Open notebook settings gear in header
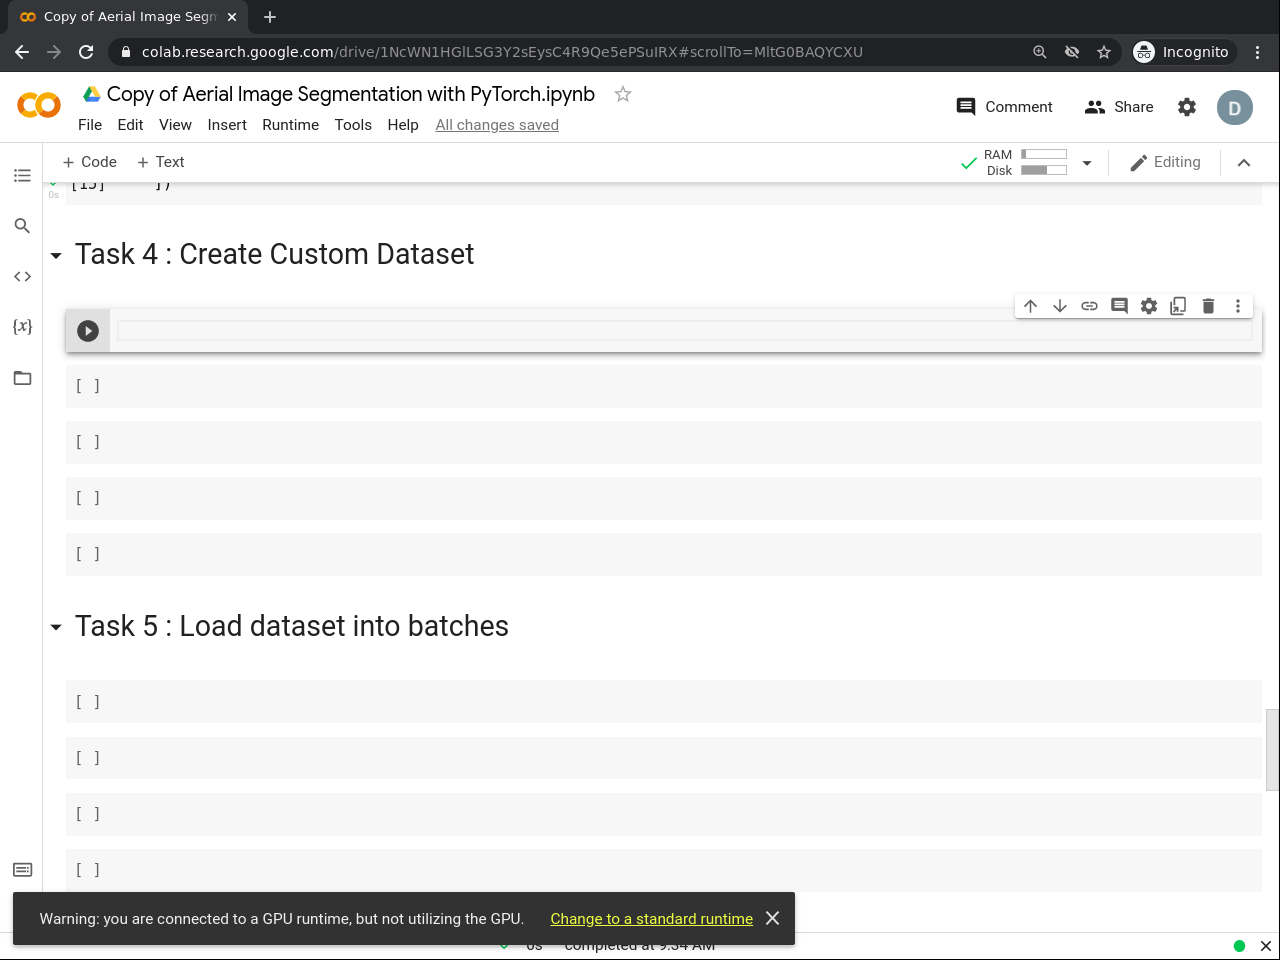 click(1187, 107)
